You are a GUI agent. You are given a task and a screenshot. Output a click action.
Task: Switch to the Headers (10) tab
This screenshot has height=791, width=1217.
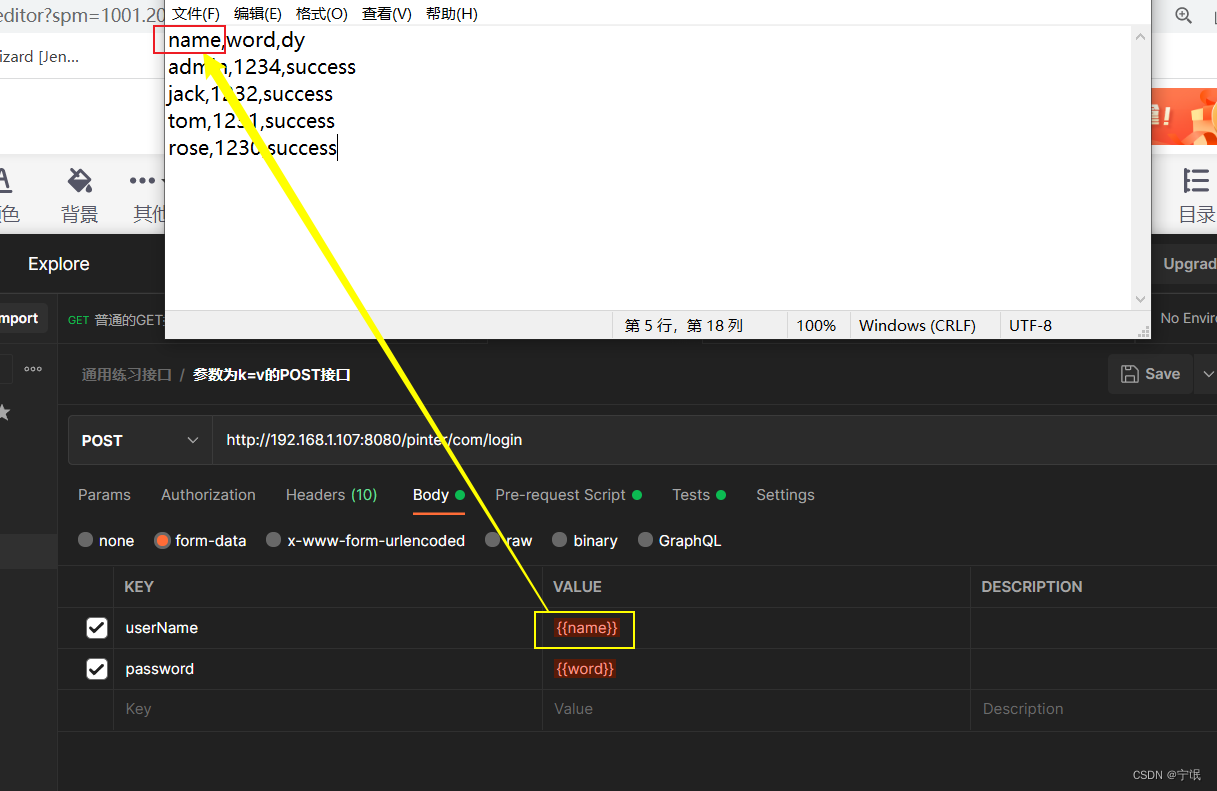(331, 495)
